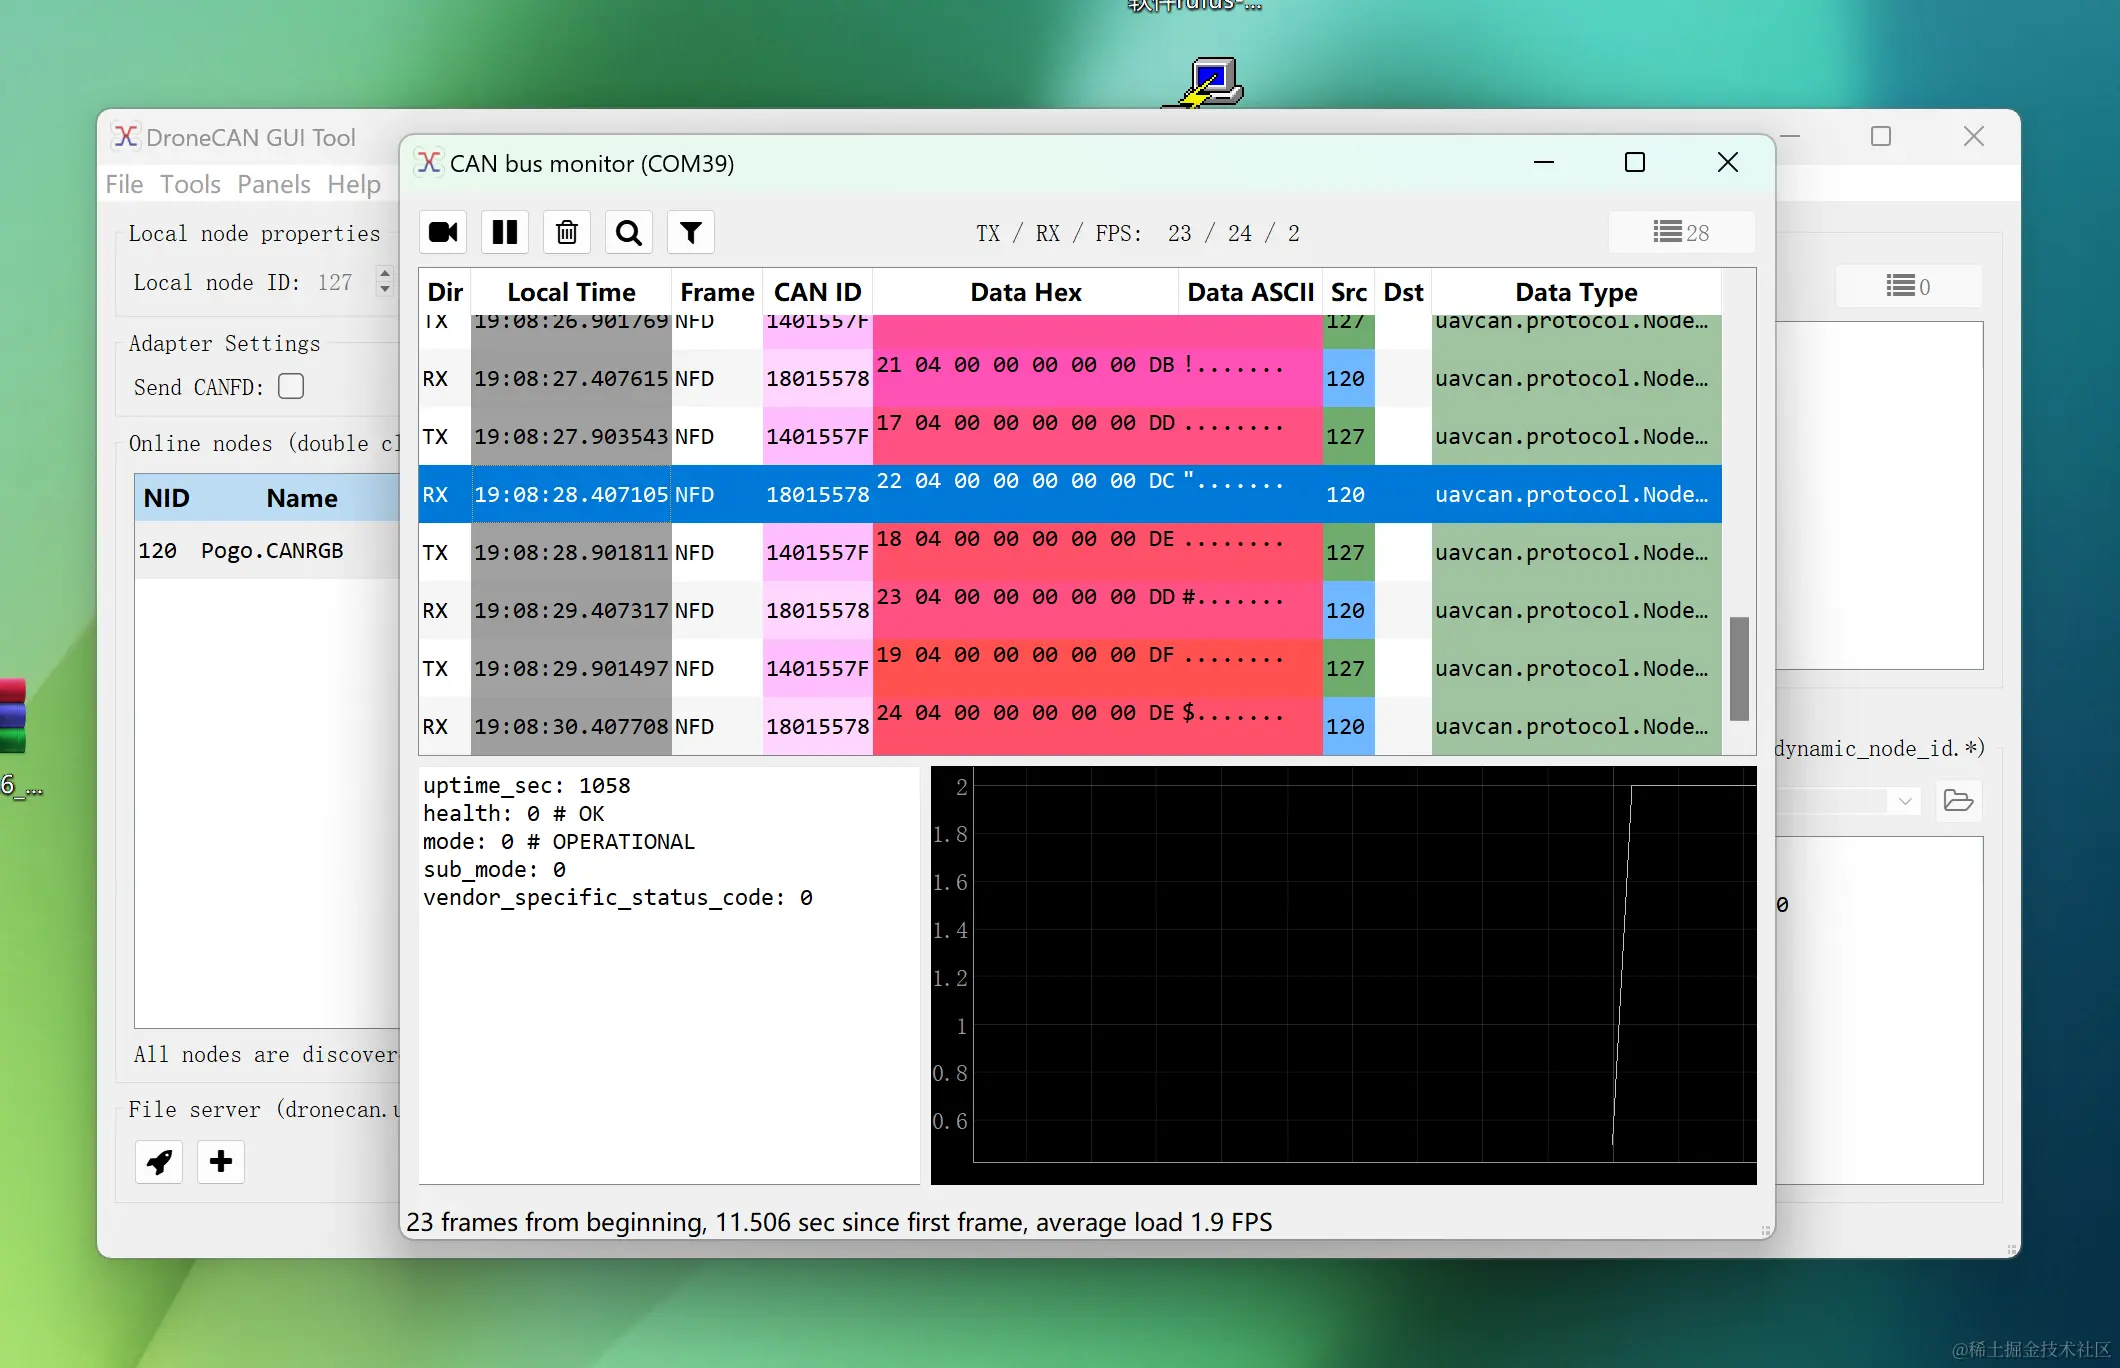The height and width of the screenshot is (1368, 2120).
Task: Click the video camera capture icon
Action: [x=443, y=233]
